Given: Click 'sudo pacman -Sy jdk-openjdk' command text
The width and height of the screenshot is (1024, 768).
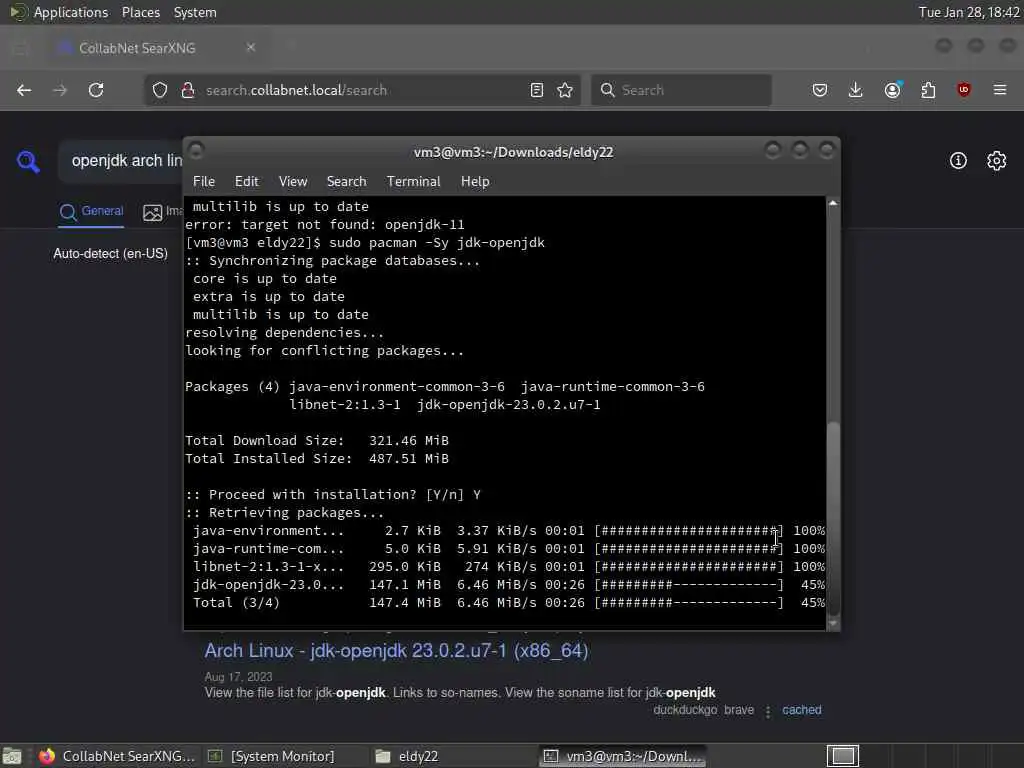Looking at the screenshot, I should click(436, 242).
